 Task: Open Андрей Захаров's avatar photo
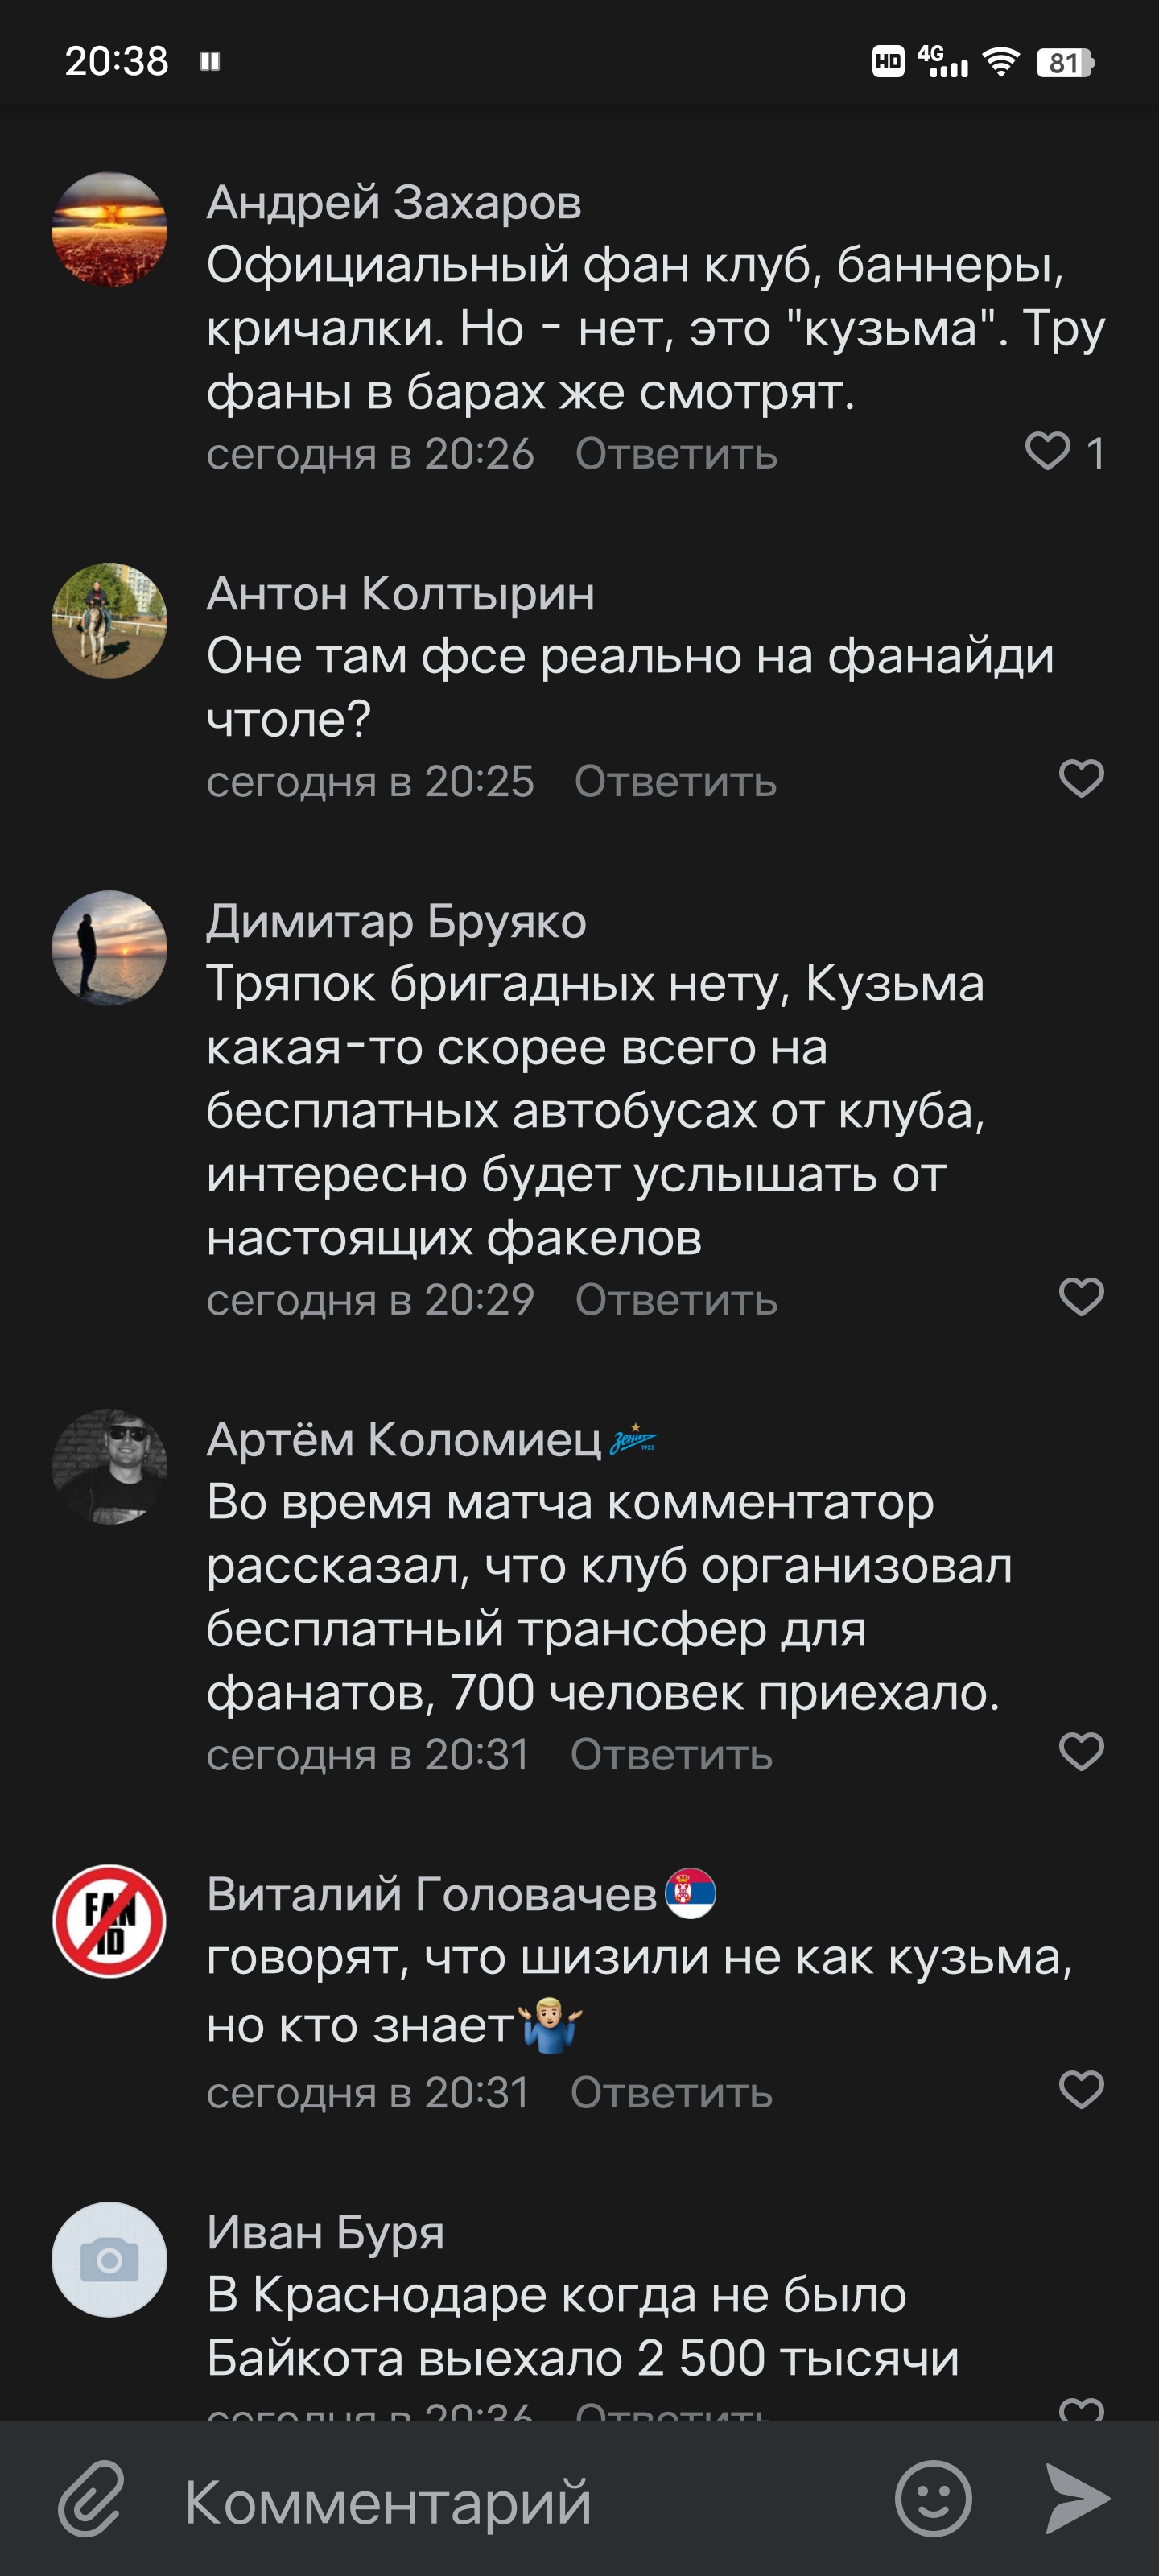(109, 230)
